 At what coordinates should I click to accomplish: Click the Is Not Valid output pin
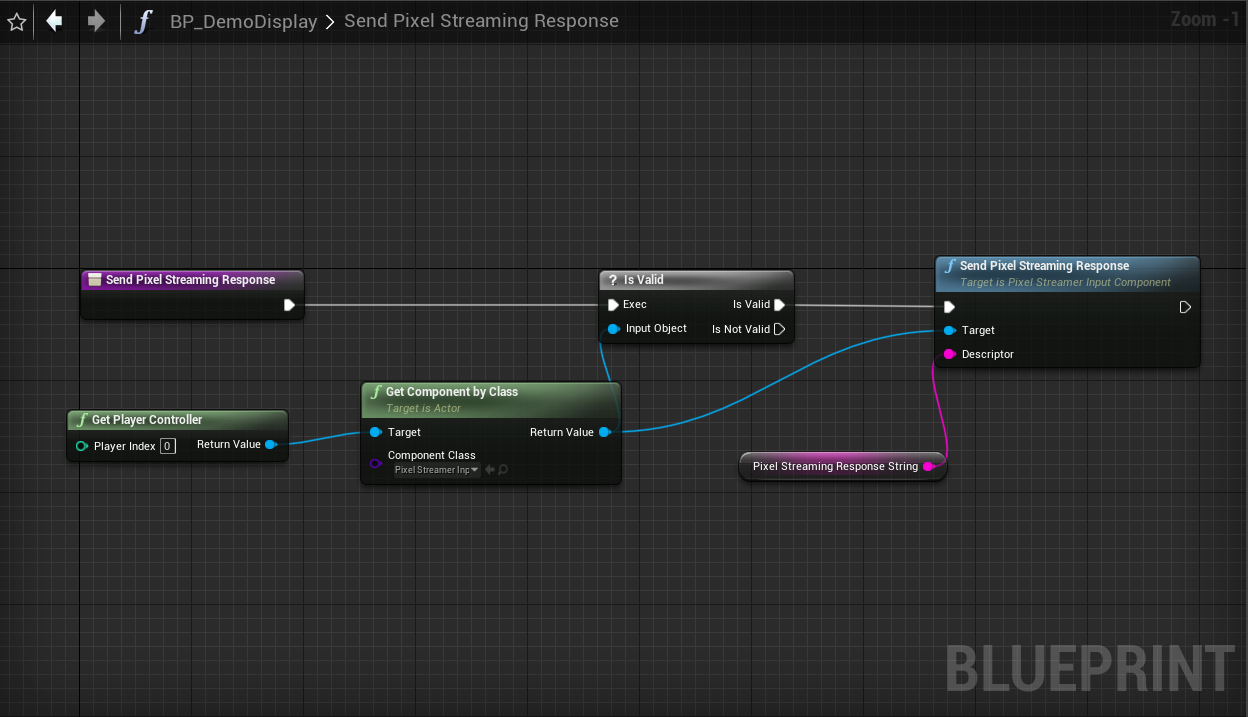pos(780,329)
